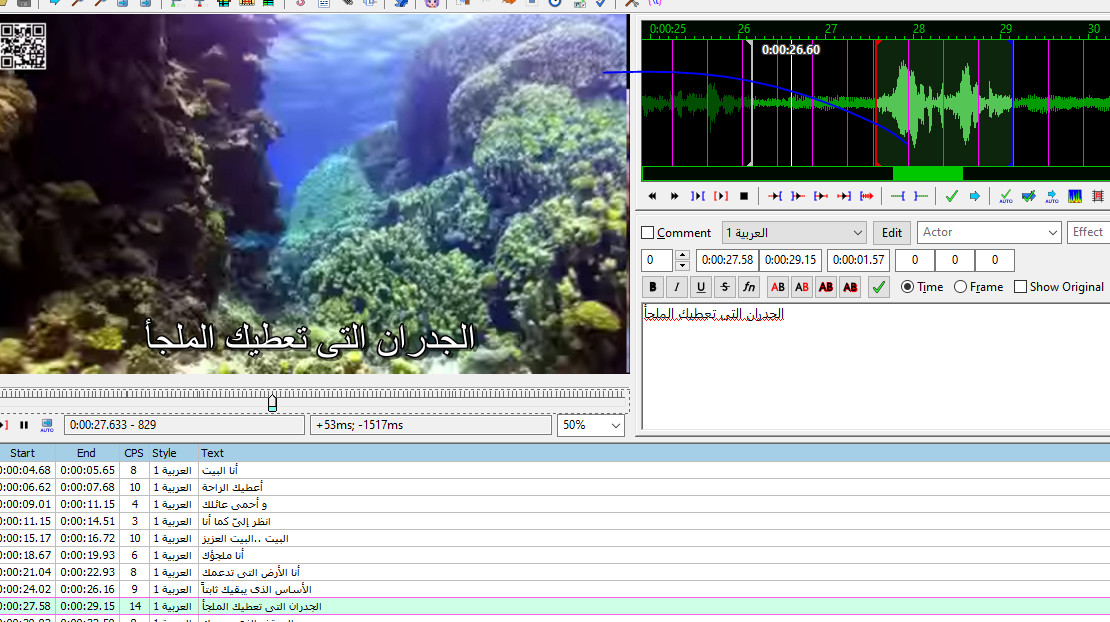This screenshot has height=622, width=1110.
Task: Toggle karaoke mode icon
Action: click(x=1098, y=196)
